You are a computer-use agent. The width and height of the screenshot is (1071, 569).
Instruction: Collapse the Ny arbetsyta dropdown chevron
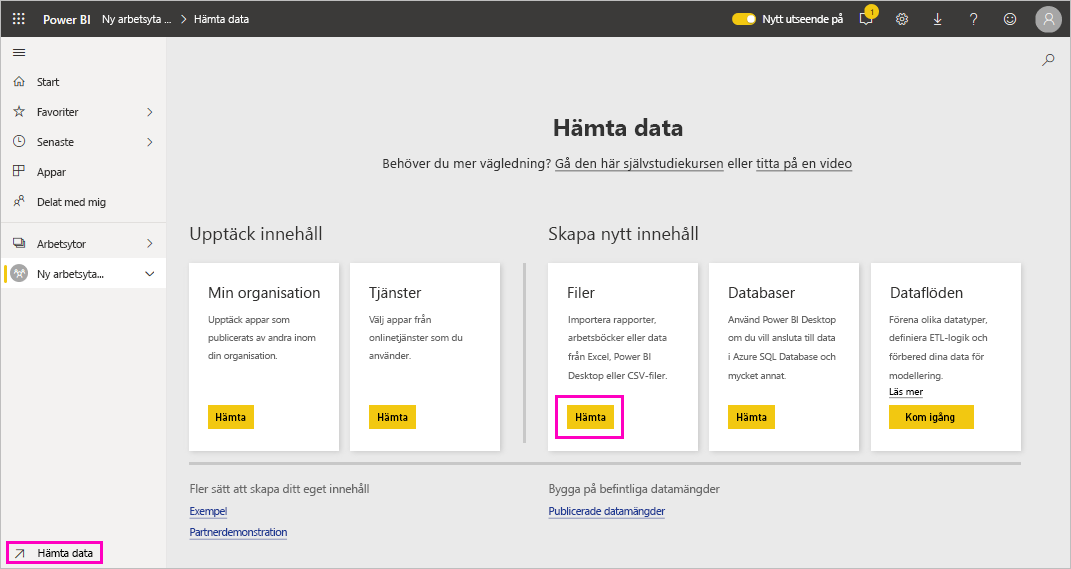click(150, 274)
